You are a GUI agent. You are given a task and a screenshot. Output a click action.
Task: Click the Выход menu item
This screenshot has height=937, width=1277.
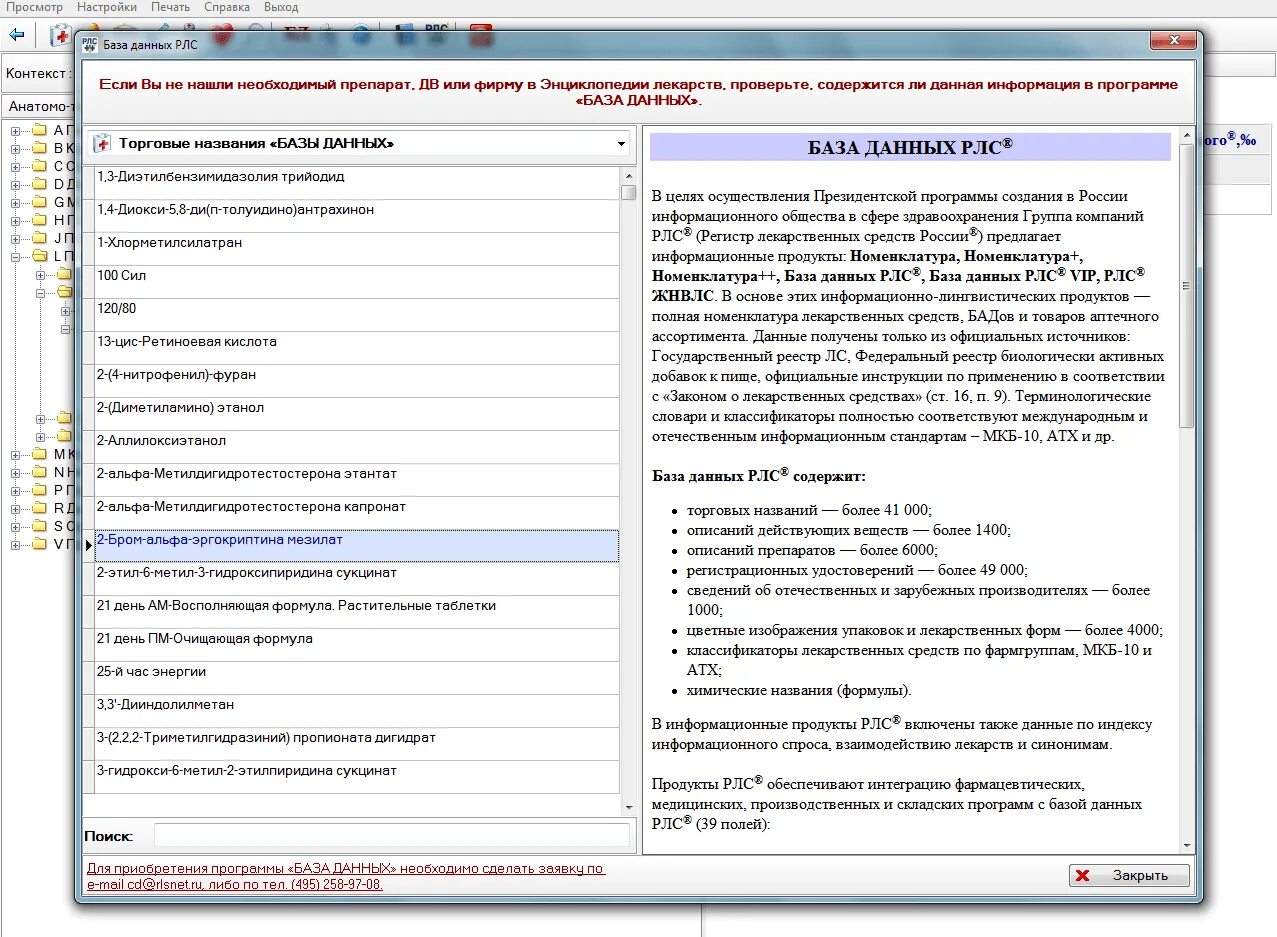pos(281,7)
